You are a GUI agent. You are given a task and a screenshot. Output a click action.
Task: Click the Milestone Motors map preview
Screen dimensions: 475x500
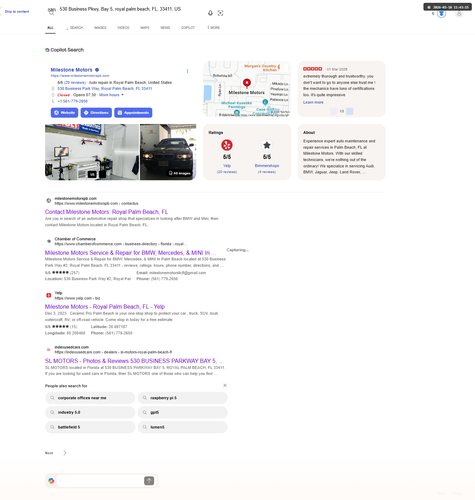pyautogui.click(x=247, y=89)
